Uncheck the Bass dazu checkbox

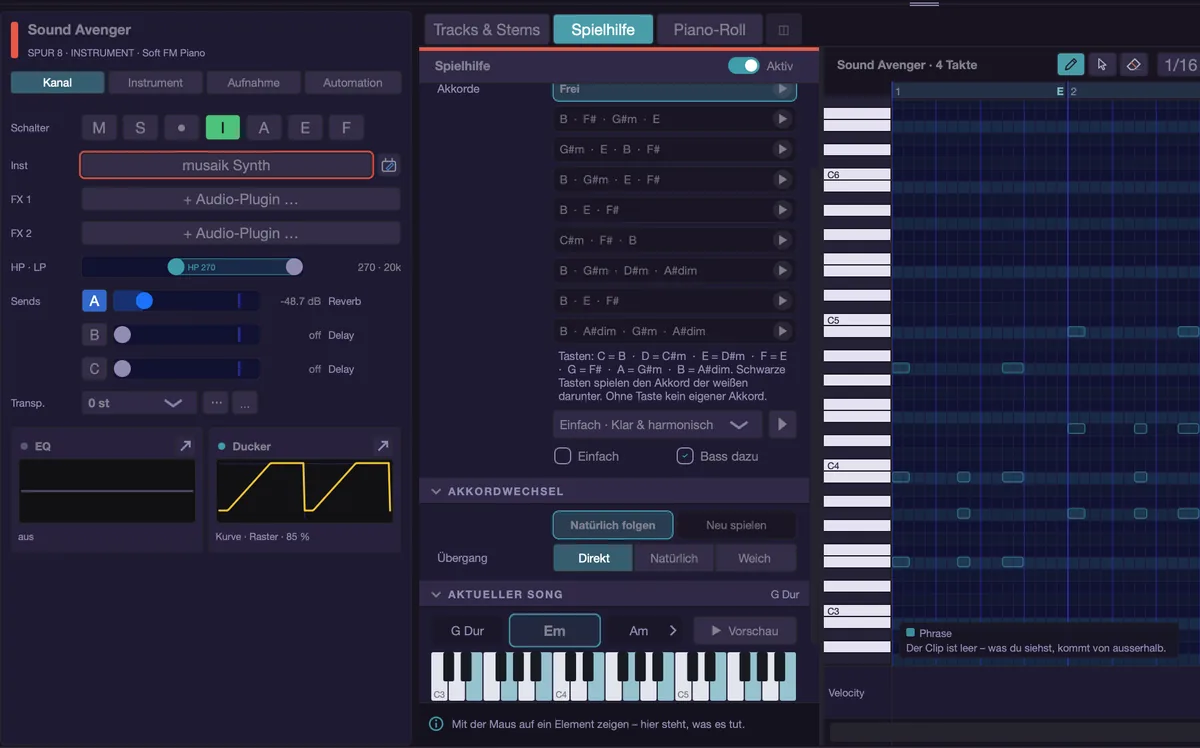click(685, 456)
